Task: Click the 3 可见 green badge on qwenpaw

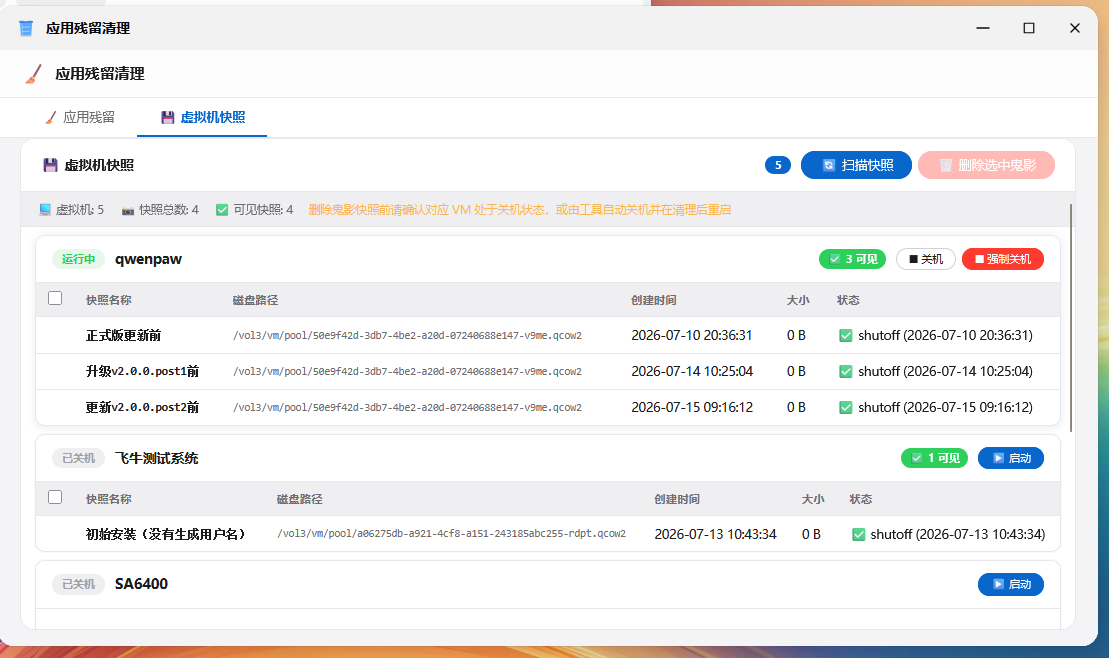Action: point(852,259)
